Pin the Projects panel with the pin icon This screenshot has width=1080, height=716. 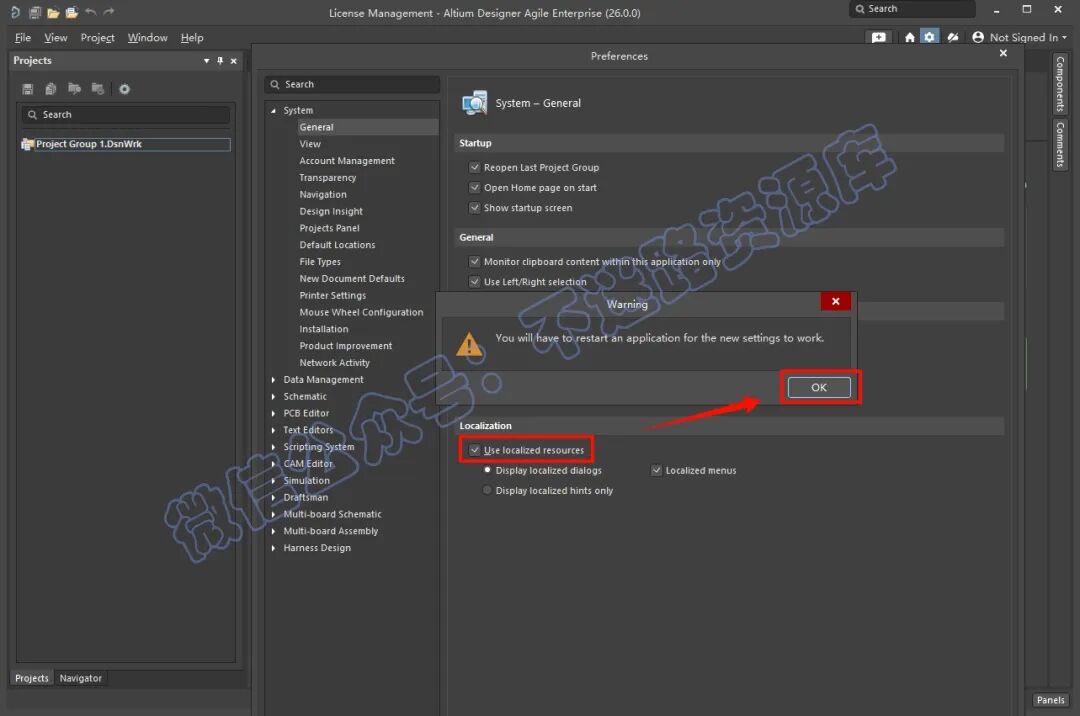[220, 61]
